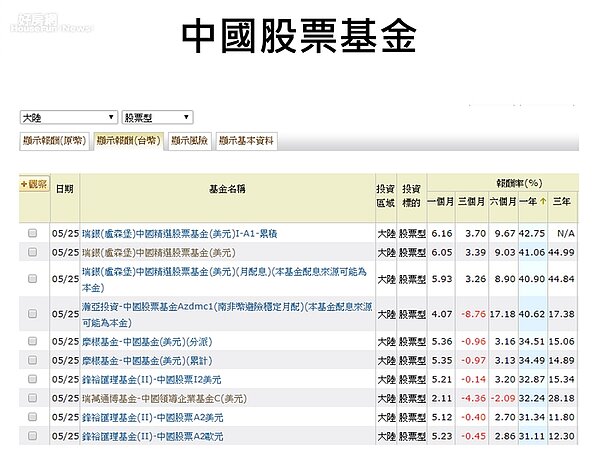Open 瀚亞投資-中國股票基金Azdmc1 link

(227, 315)
